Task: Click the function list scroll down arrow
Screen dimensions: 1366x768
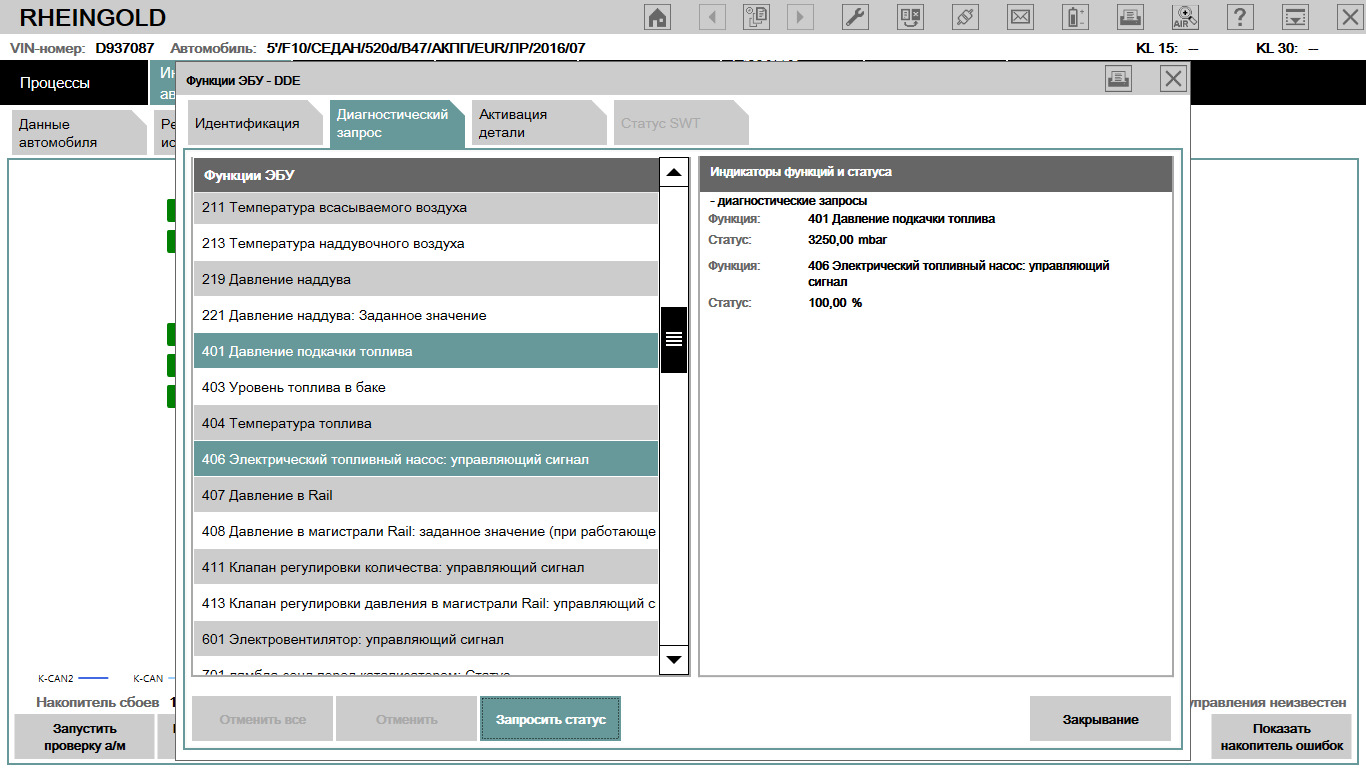Action: [x=674, y=660]
